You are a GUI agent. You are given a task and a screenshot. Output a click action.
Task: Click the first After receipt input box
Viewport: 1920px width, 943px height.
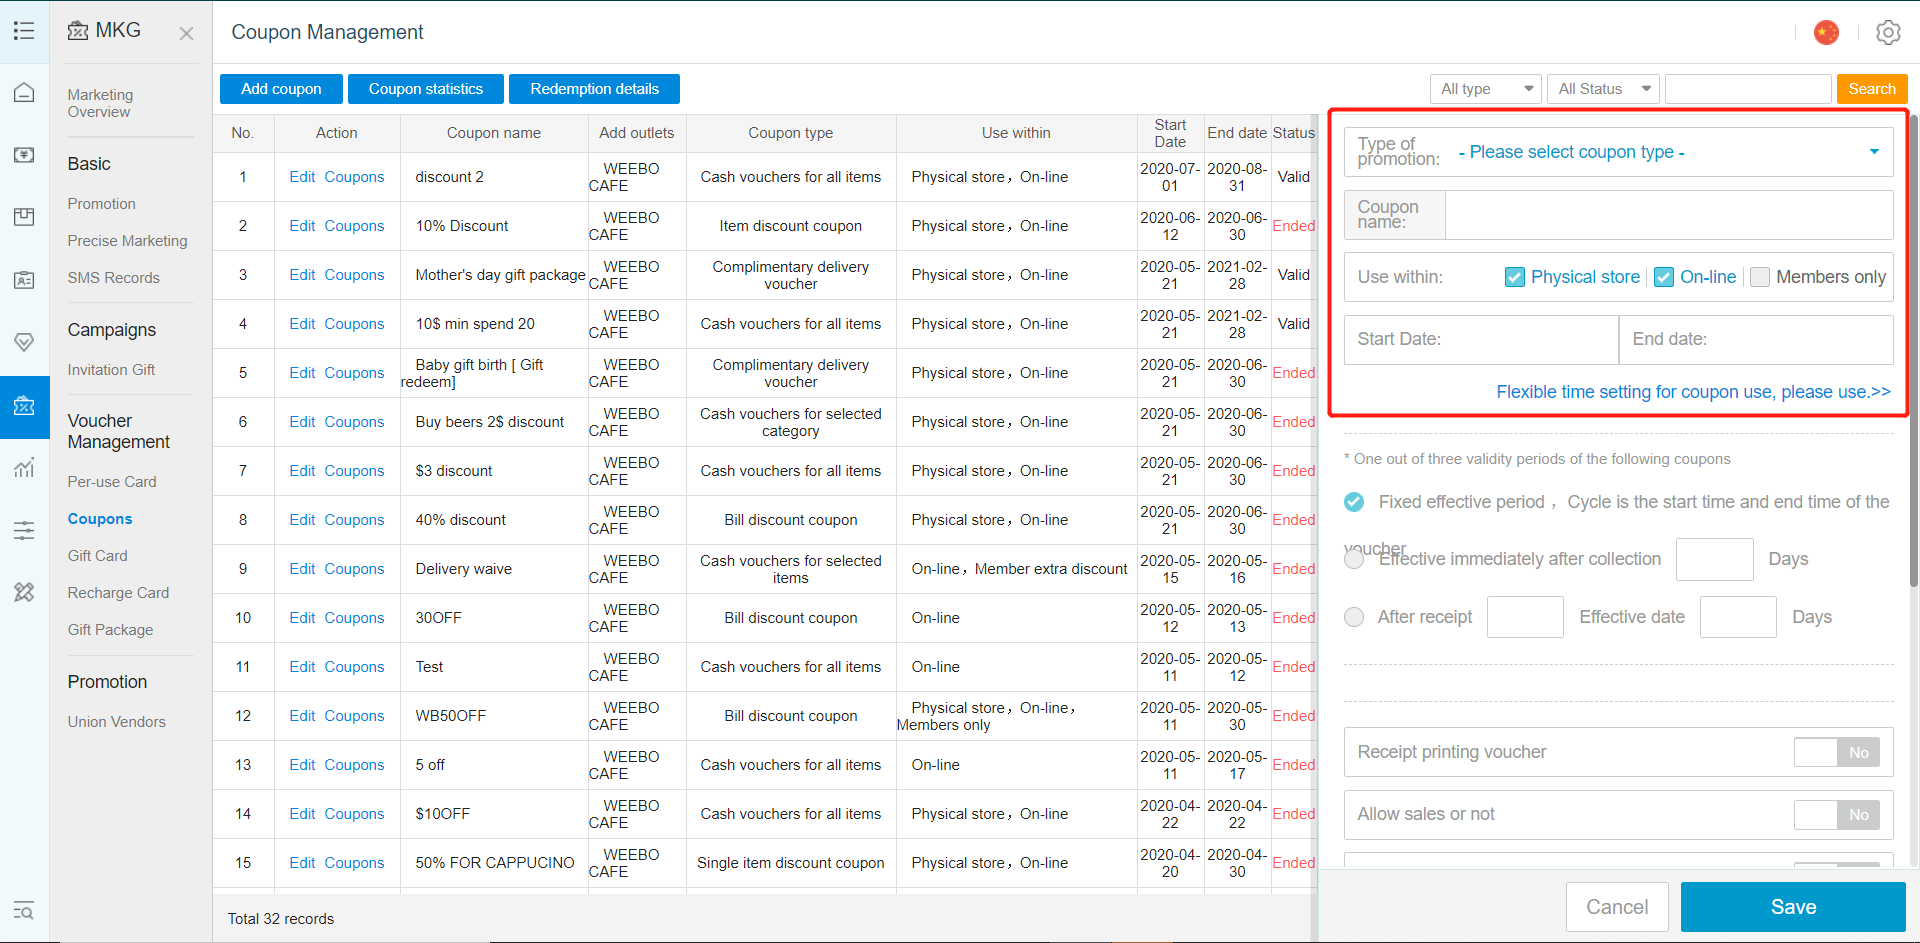[x=1525, y=617]
